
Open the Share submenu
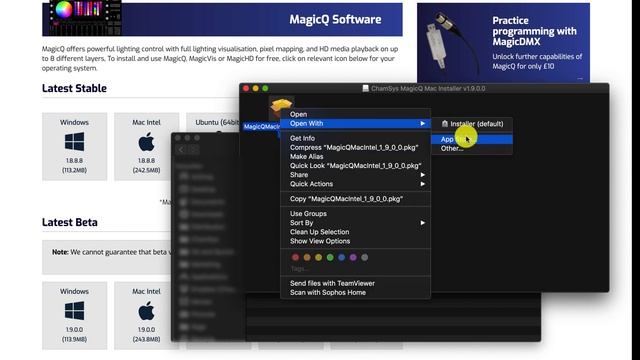pos(355,175)
